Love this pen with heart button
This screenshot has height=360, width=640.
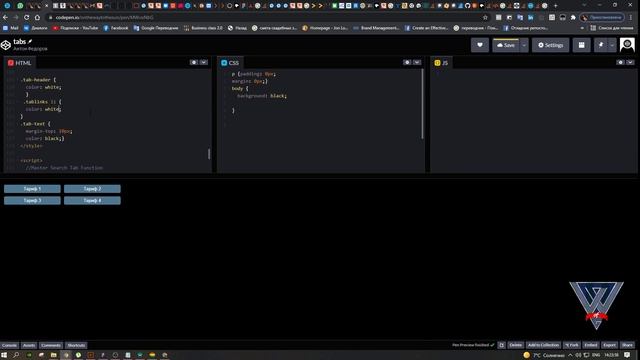coord(480,45)
